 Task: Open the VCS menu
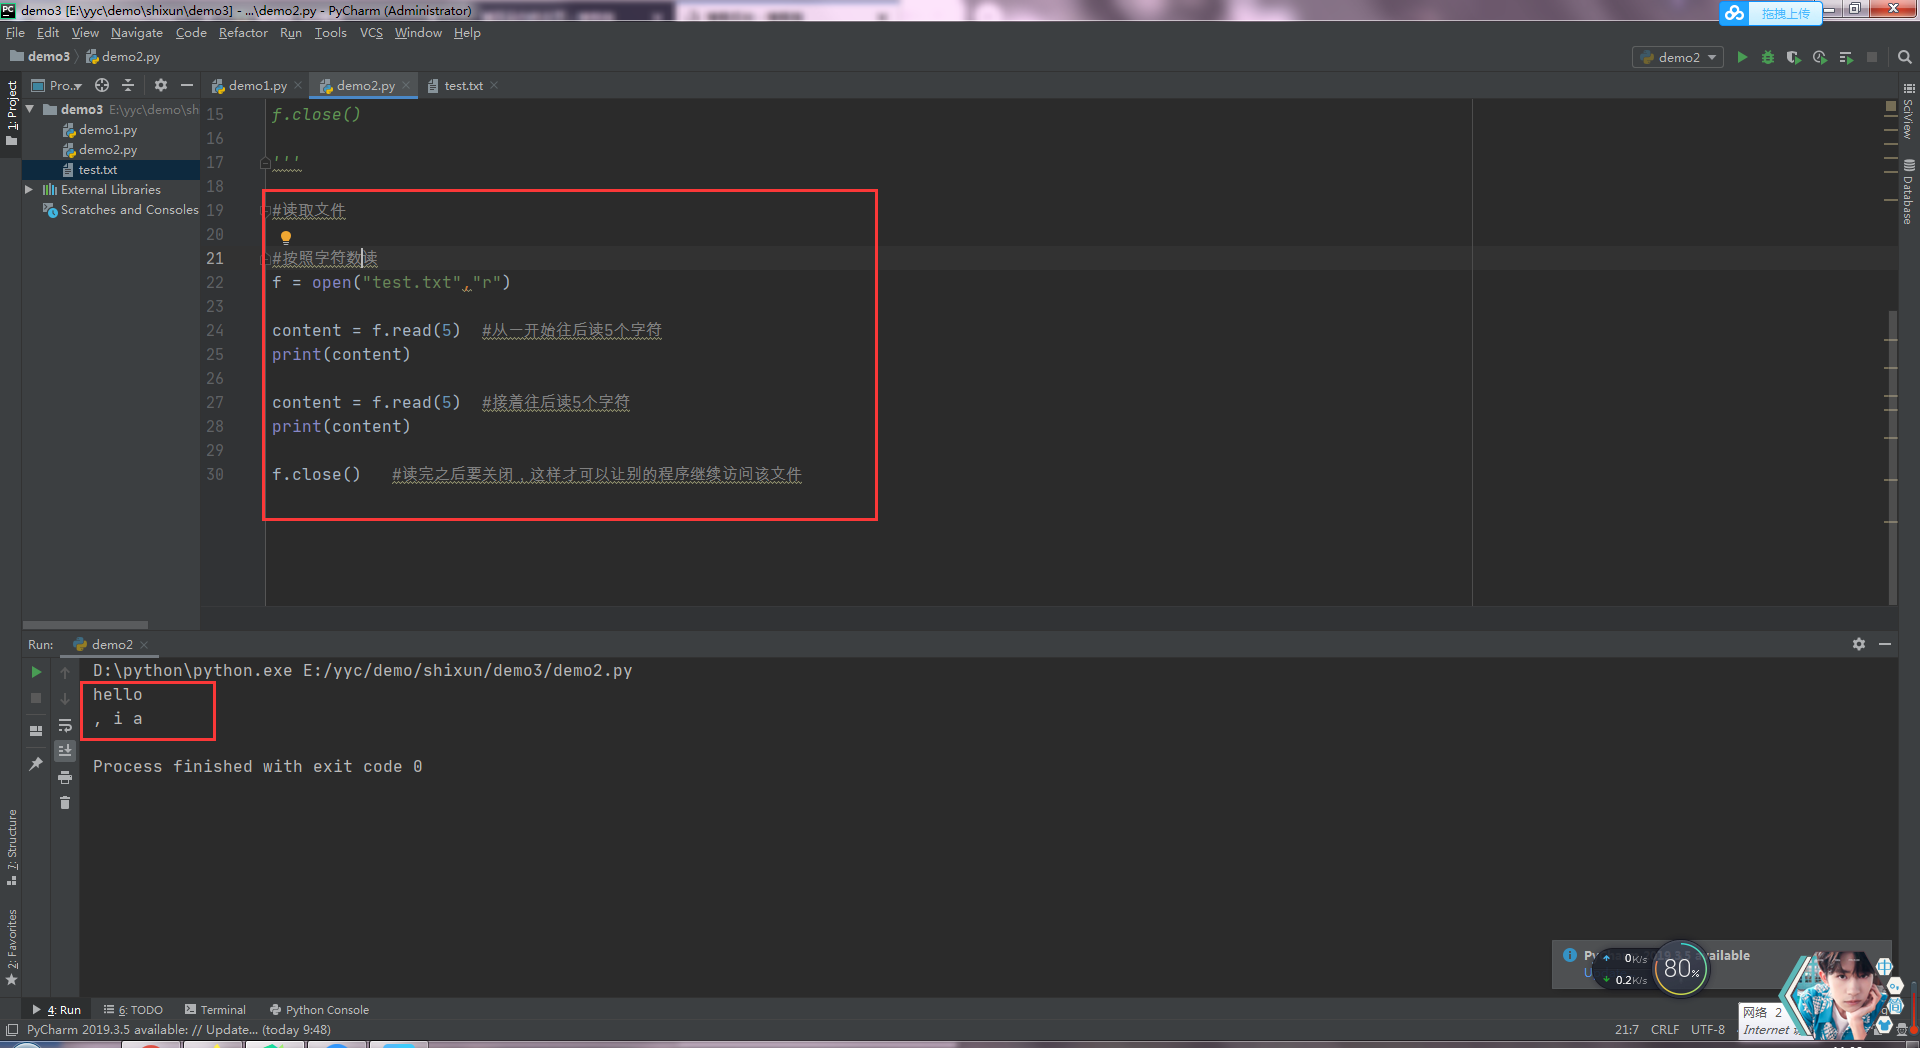[x=371, y=33]
